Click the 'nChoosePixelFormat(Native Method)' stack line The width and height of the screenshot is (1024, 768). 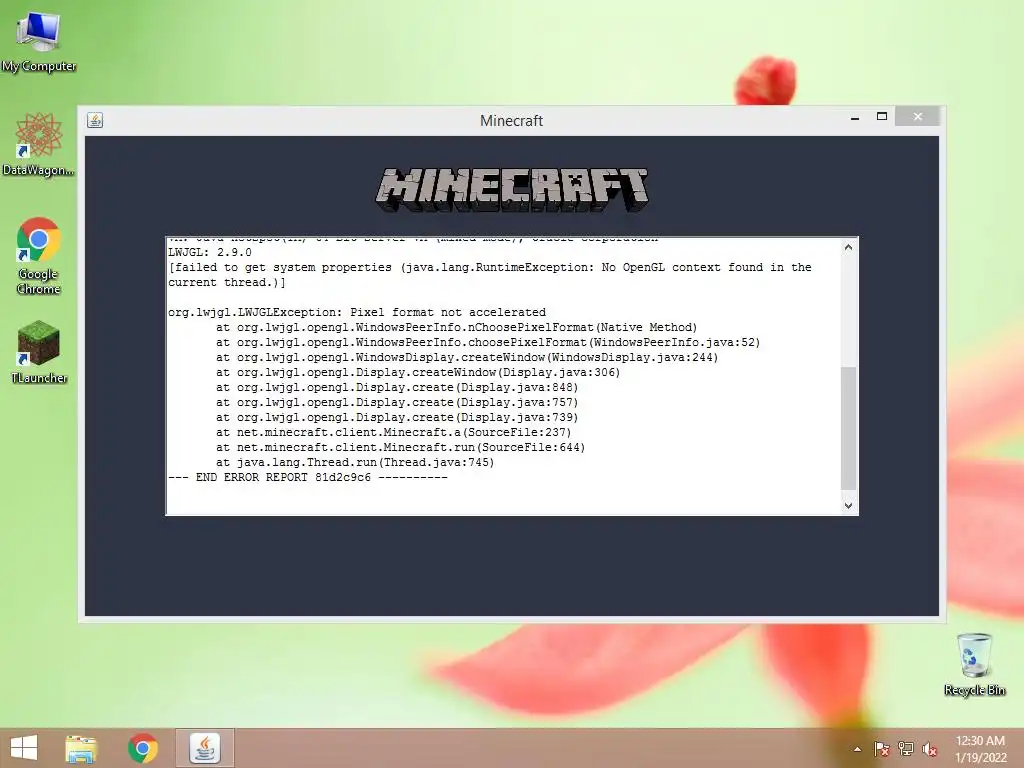coord(456,327)
